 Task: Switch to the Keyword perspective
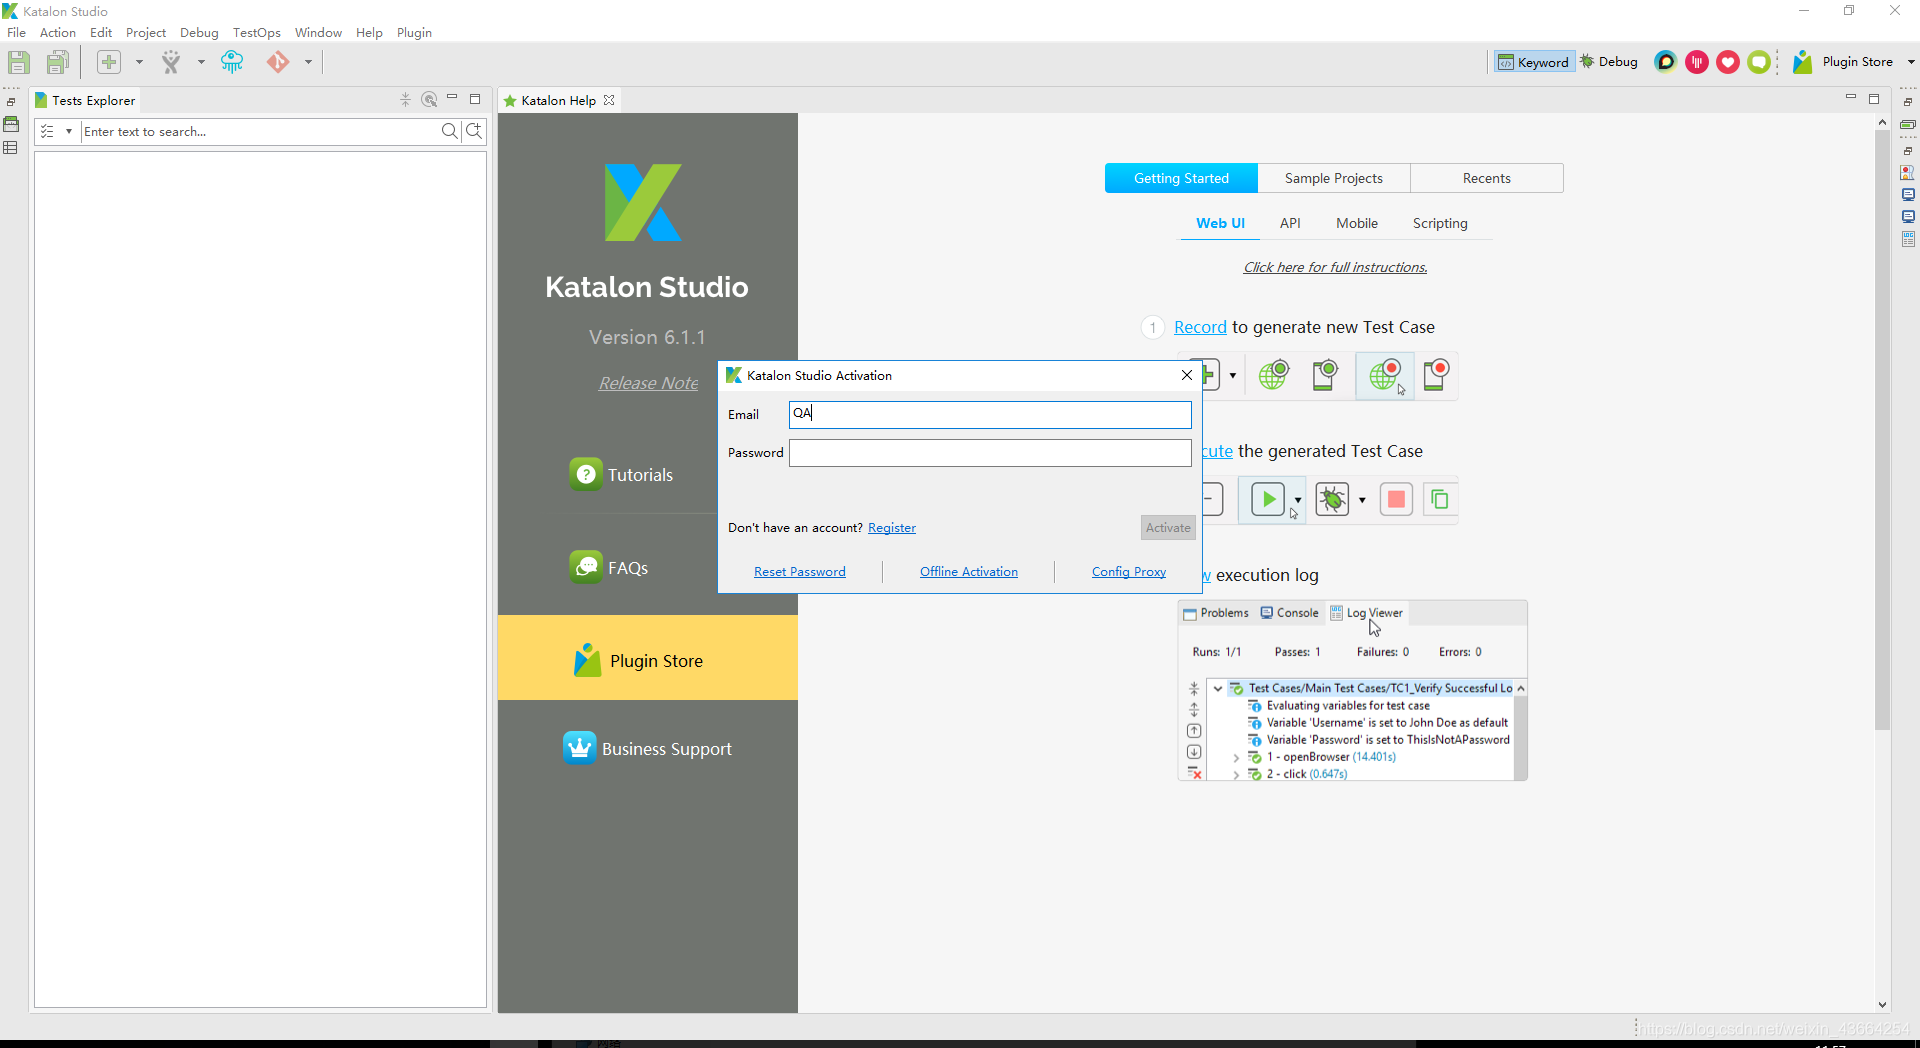[1533, 62]
